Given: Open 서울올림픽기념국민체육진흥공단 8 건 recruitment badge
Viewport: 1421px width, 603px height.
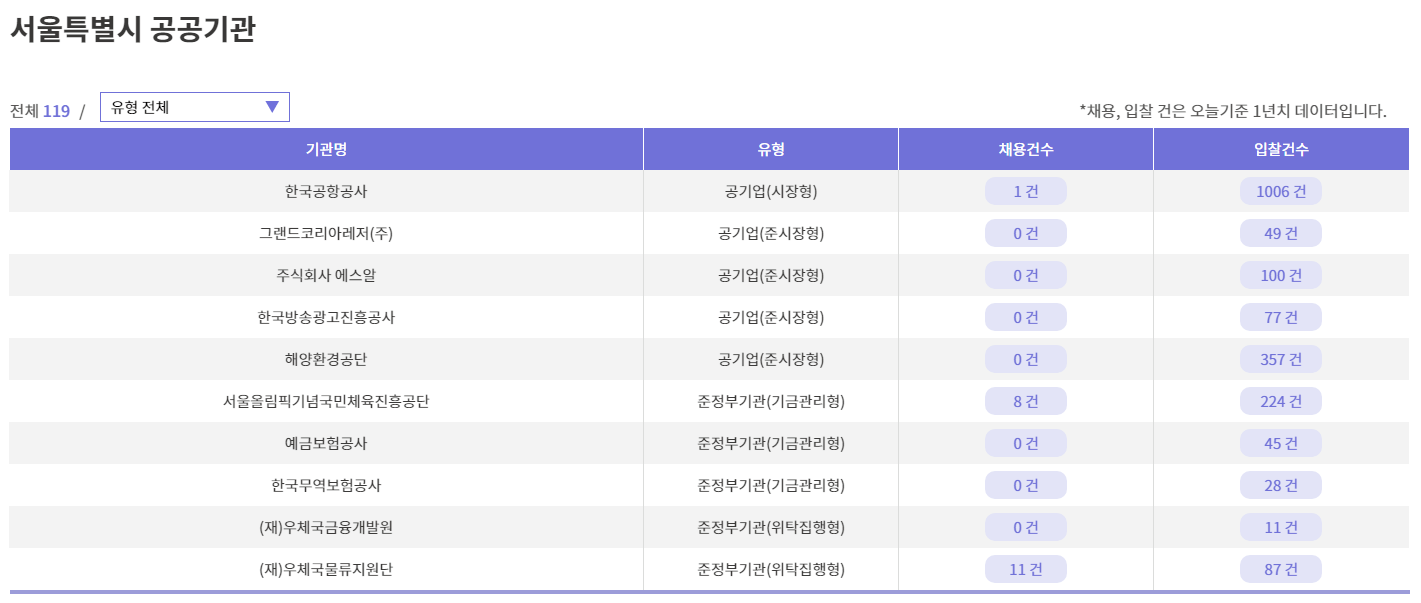Looking at the screenshot, I should 1026,401.
